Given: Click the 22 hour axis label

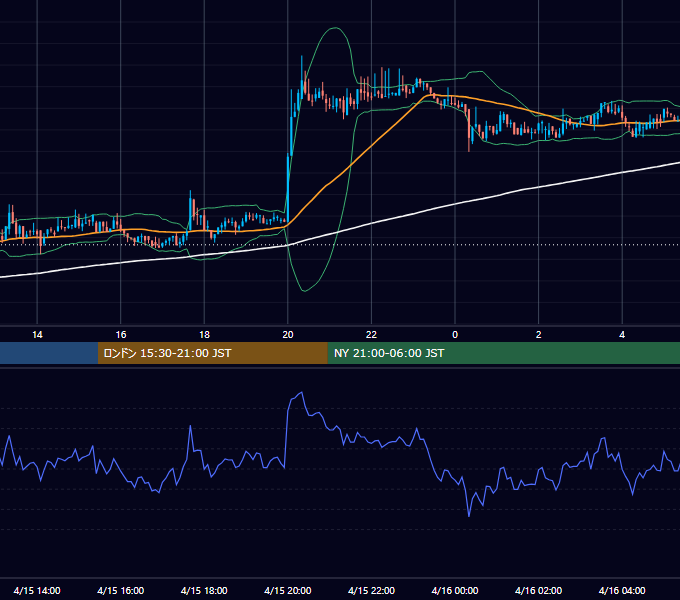Looking at the screenshot, I should coord(371,335).
